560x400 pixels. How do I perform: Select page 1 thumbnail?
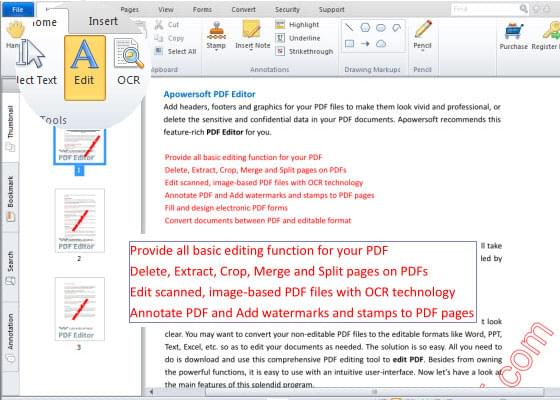pos(80,146)
